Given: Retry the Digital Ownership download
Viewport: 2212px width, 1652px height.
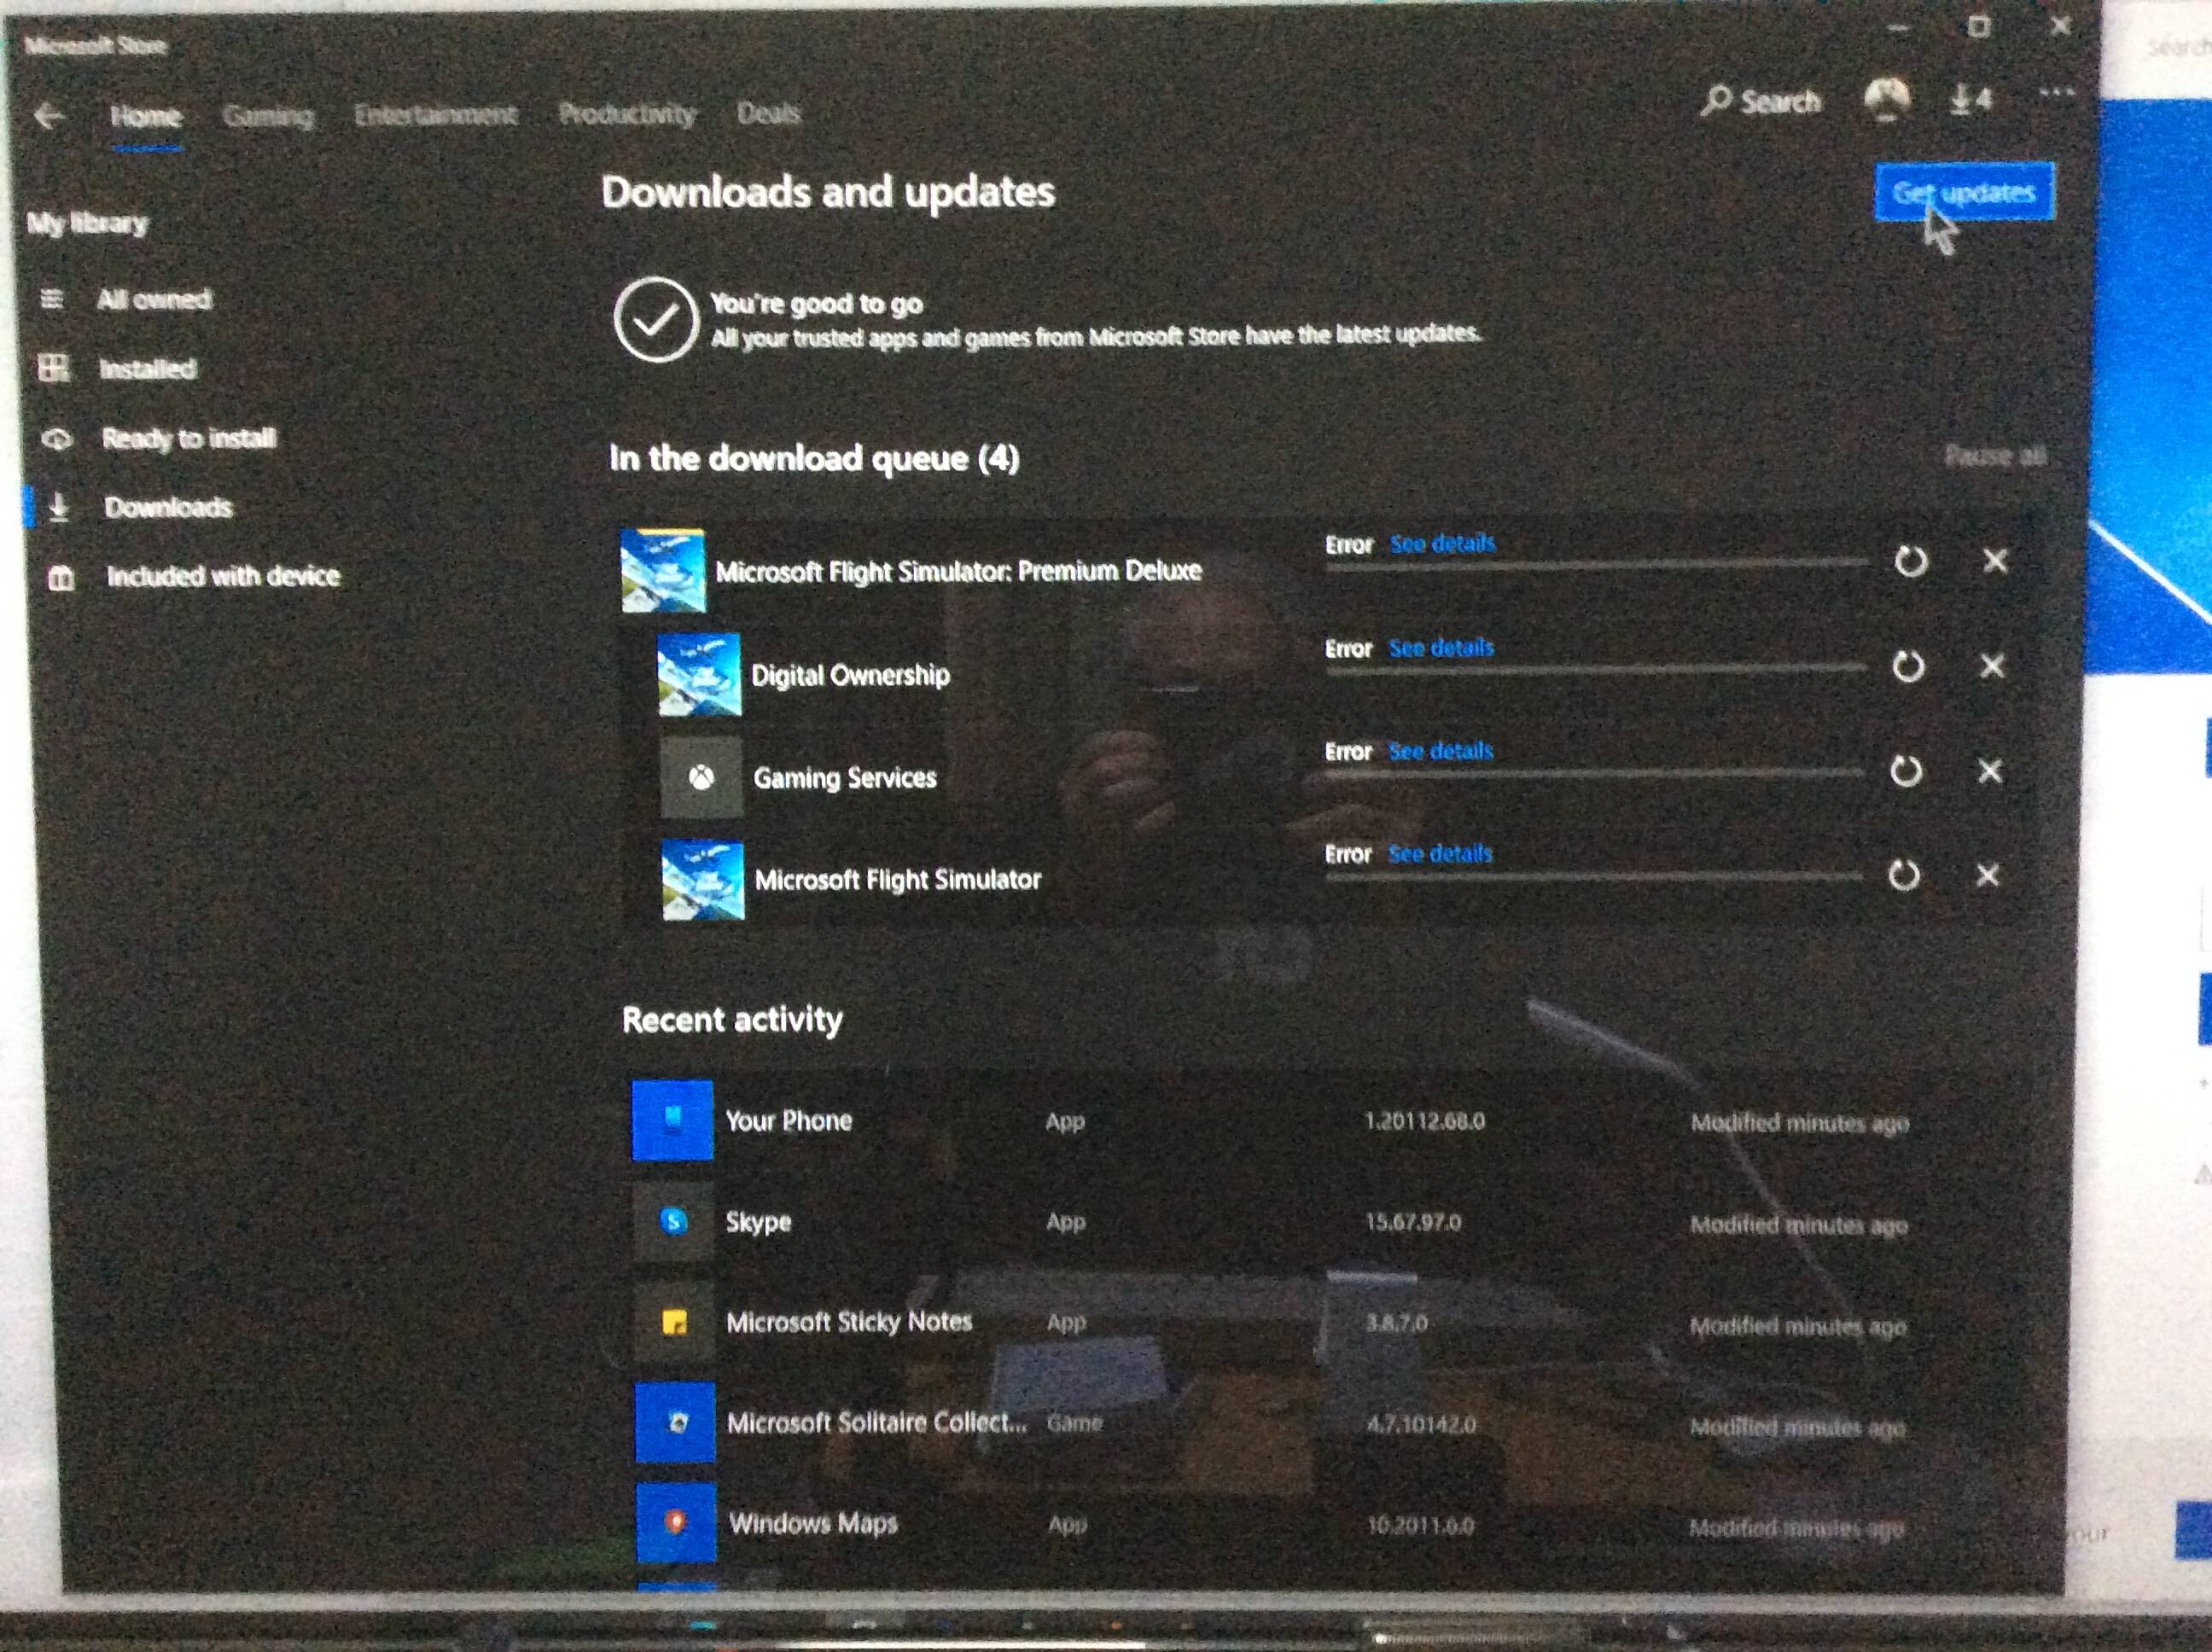Looking at the screenshot, I should pos(1908,667).
